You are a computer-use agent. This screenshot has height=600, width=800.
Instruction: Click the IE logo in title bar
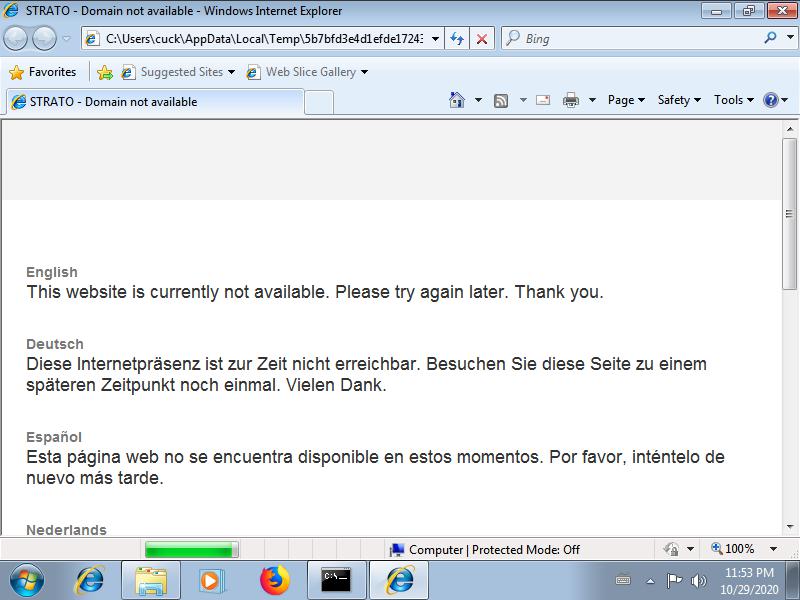tap(11, 10)
